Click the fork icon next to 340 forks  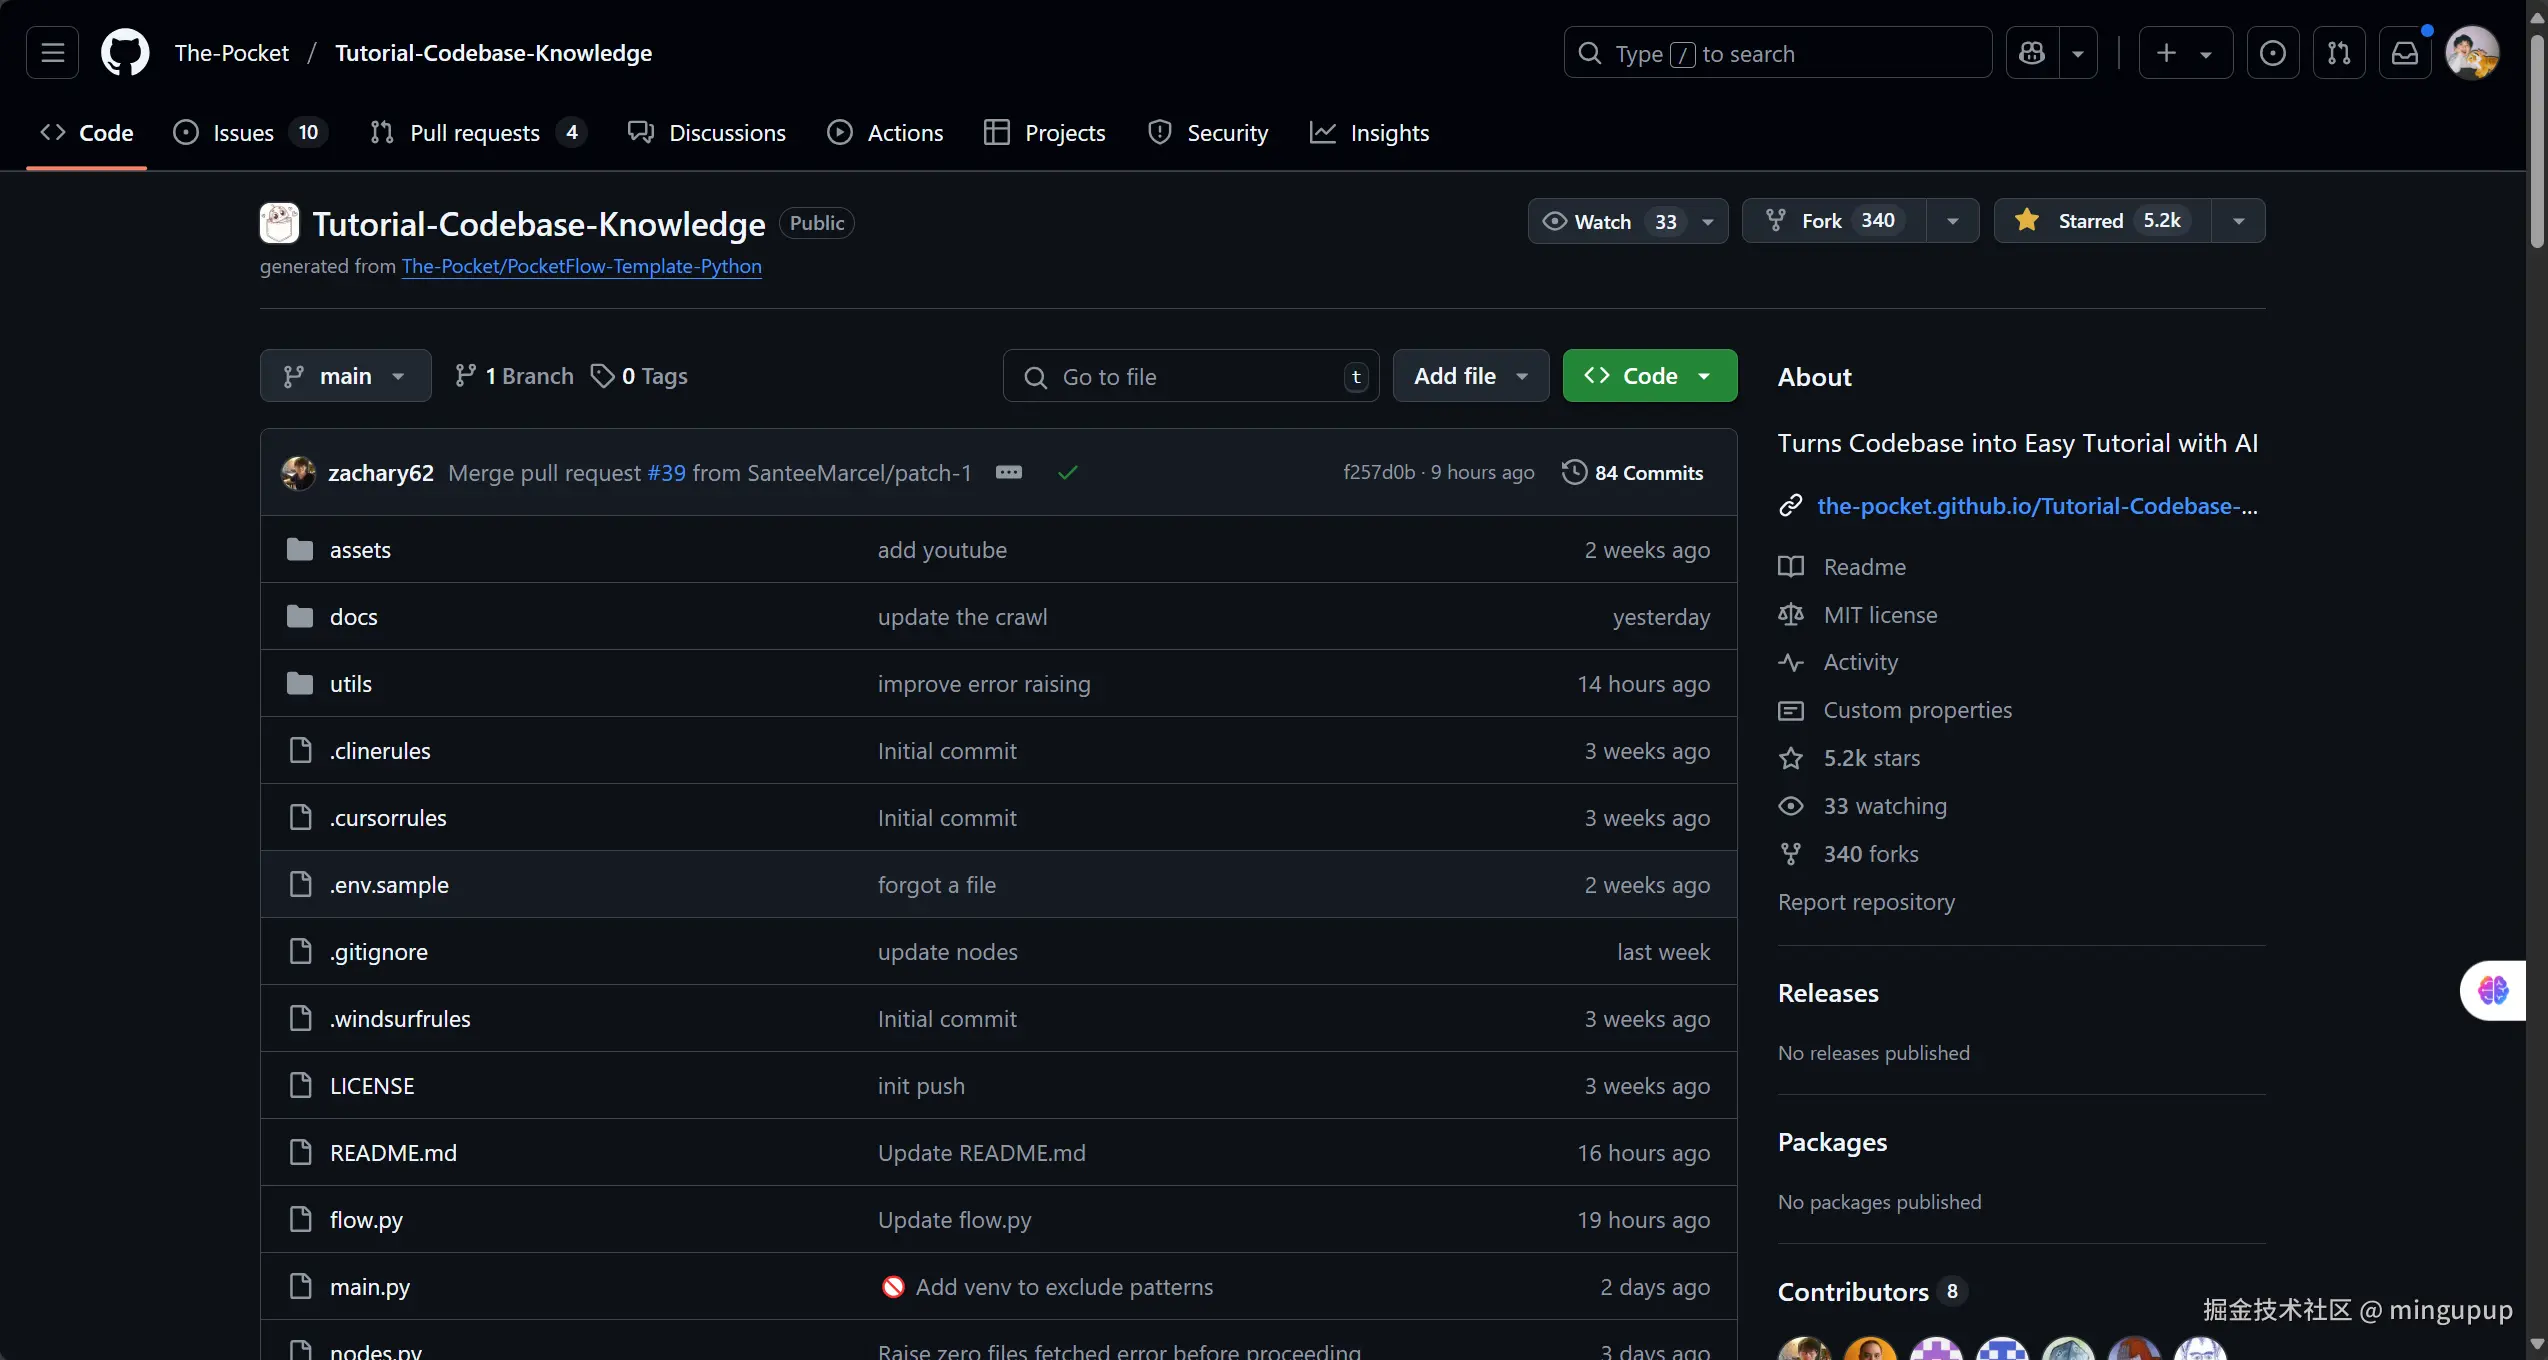tap(1790, 854)
